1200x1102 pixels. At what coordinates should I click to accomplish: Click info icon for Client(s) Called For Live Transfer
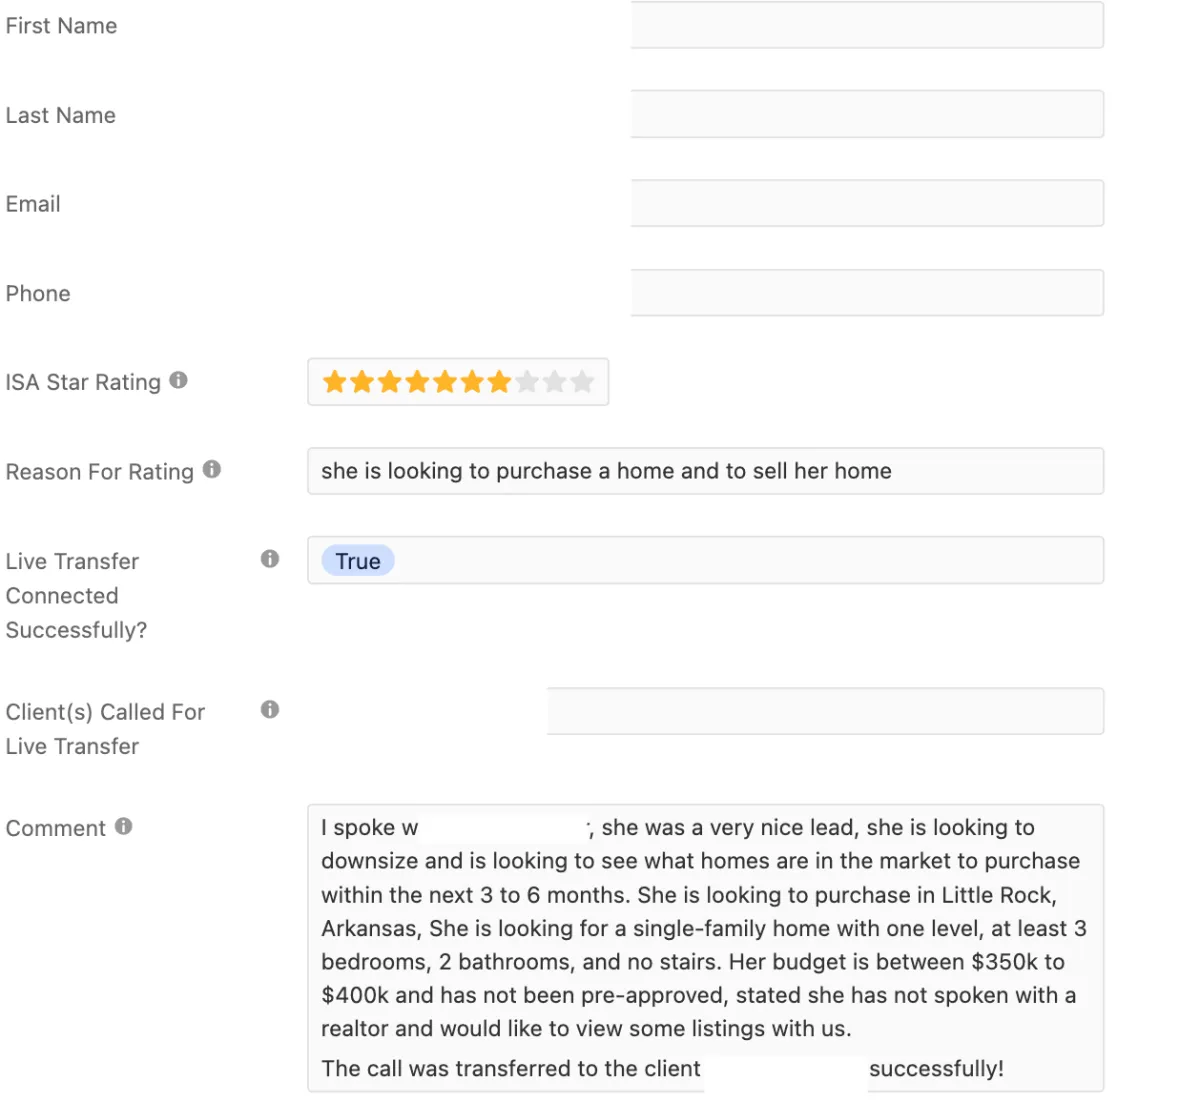pyautogui.click(x=270, y=710)
